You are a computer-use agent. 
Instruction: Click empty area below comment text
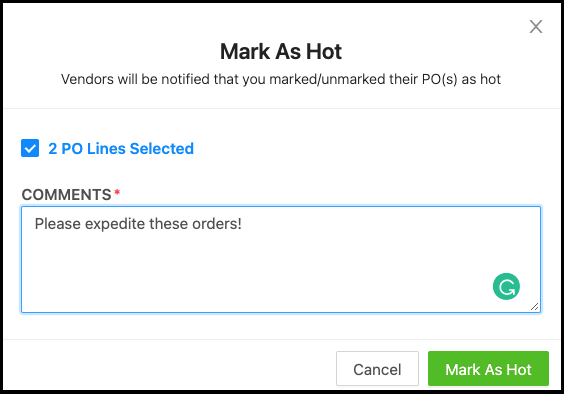coord(252,273)
